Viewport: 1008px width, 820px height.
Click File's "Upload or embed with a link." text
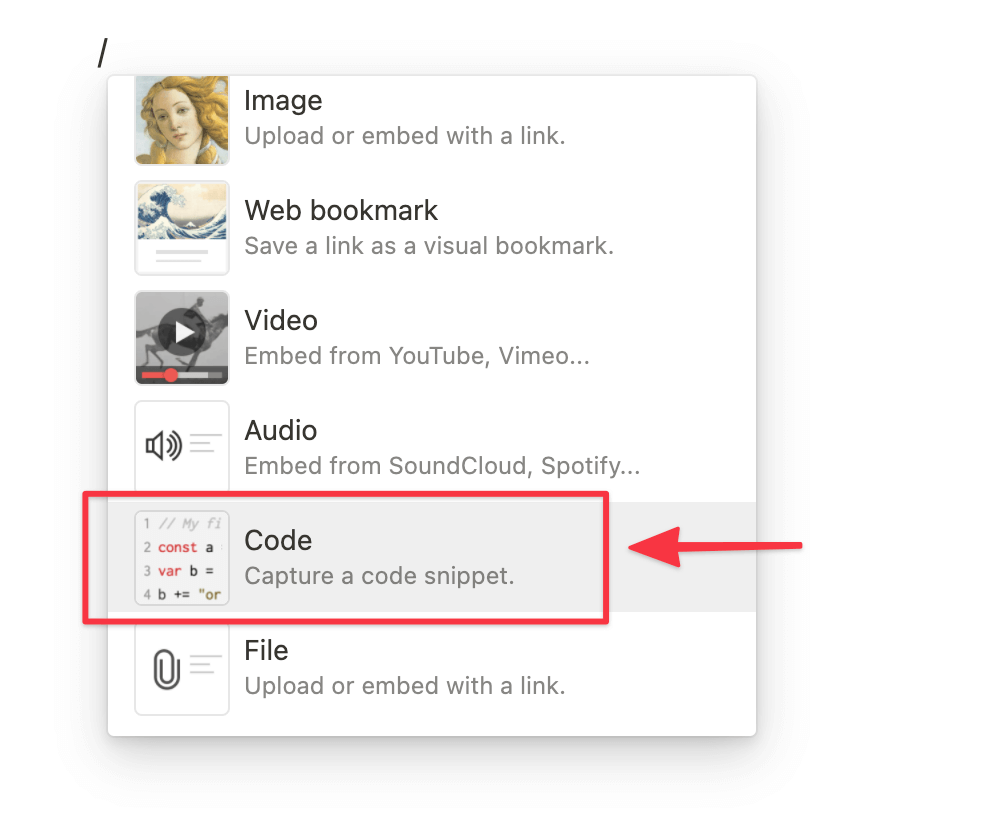click(405, 686)
